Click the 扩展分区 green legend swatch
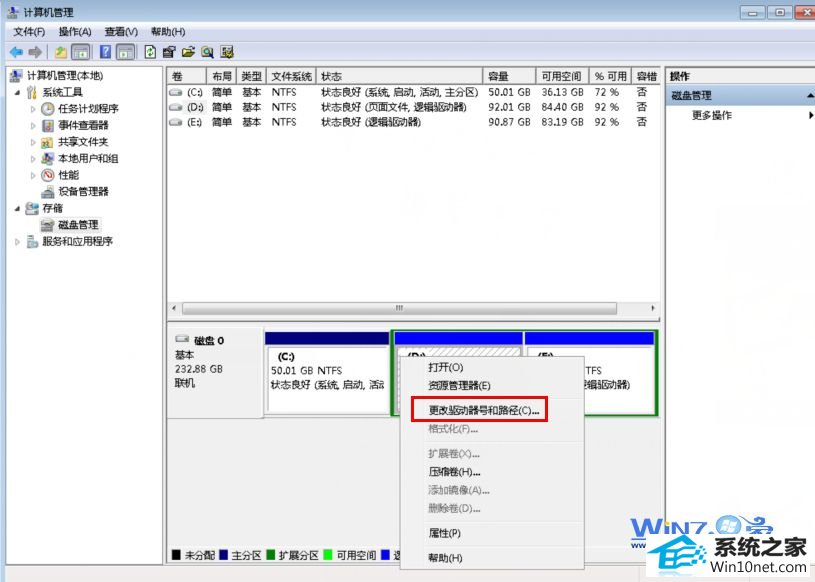The height and width of the screenshot is (582, 815). [271, 555]
